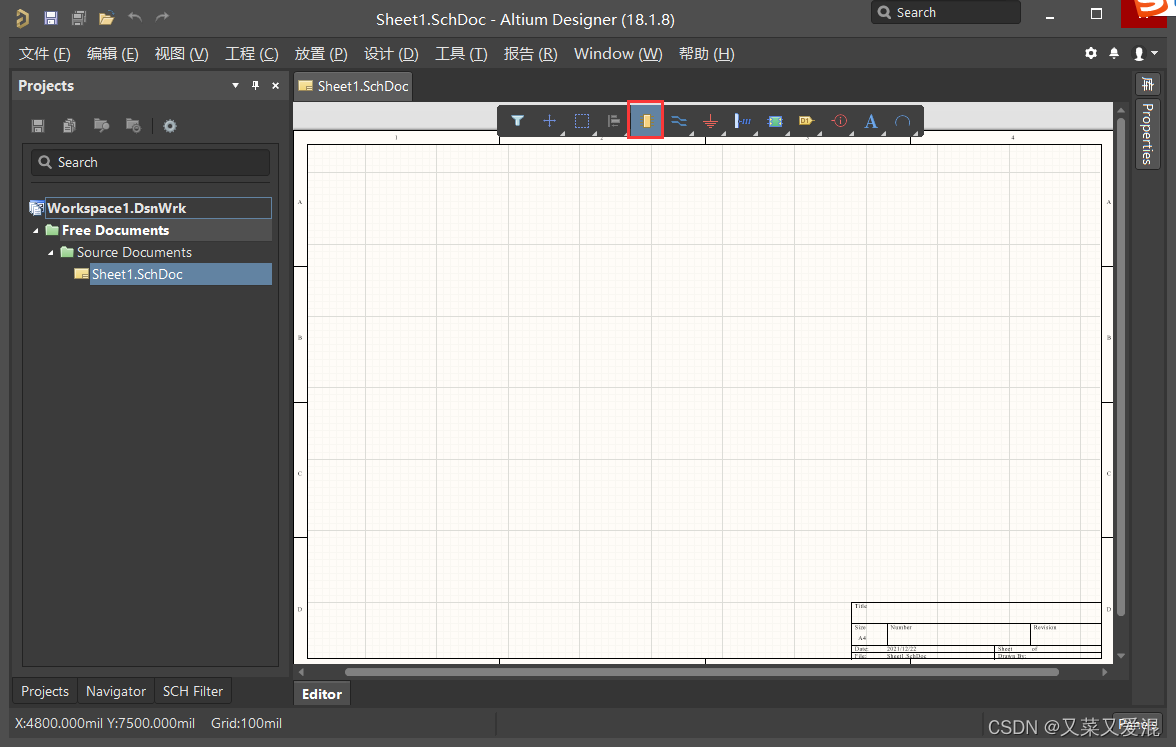Click the Place Sheet Symbol icon
Image resolution: width=1176 pixels, height=747 pixels.
pyautogui.click(x=774, y=121)
